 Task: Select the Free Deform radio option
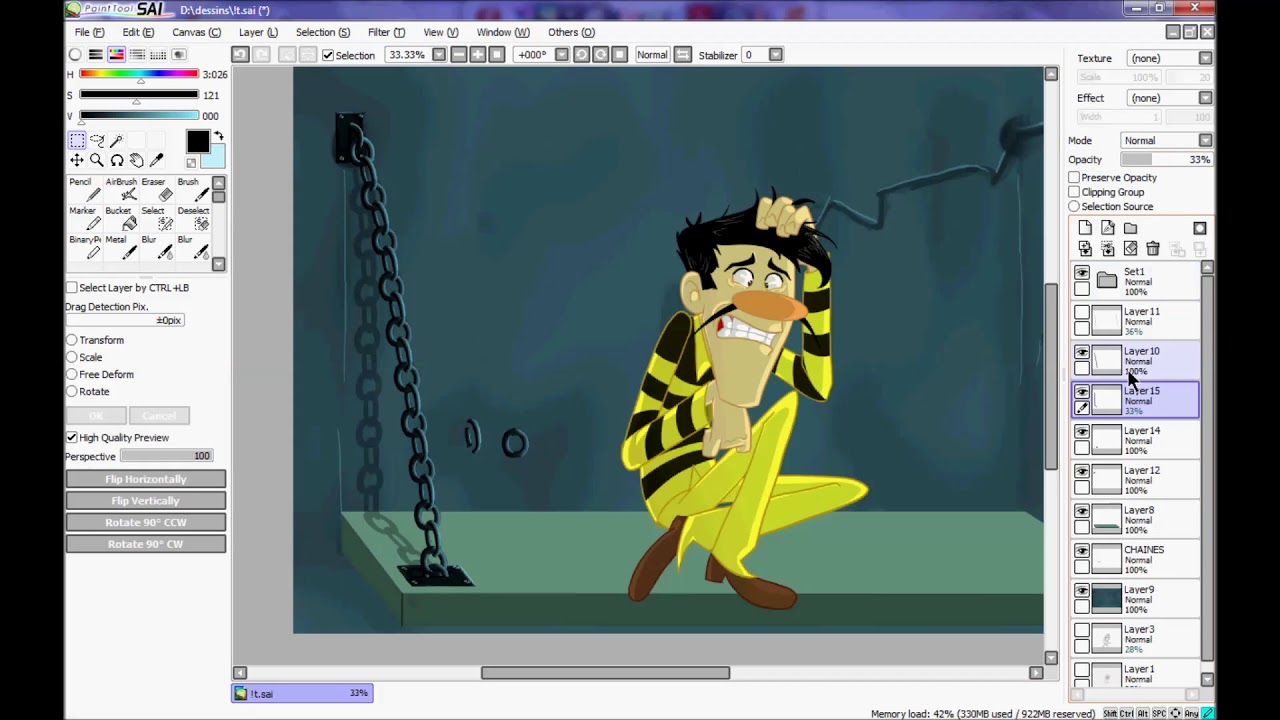coord(72,374)
